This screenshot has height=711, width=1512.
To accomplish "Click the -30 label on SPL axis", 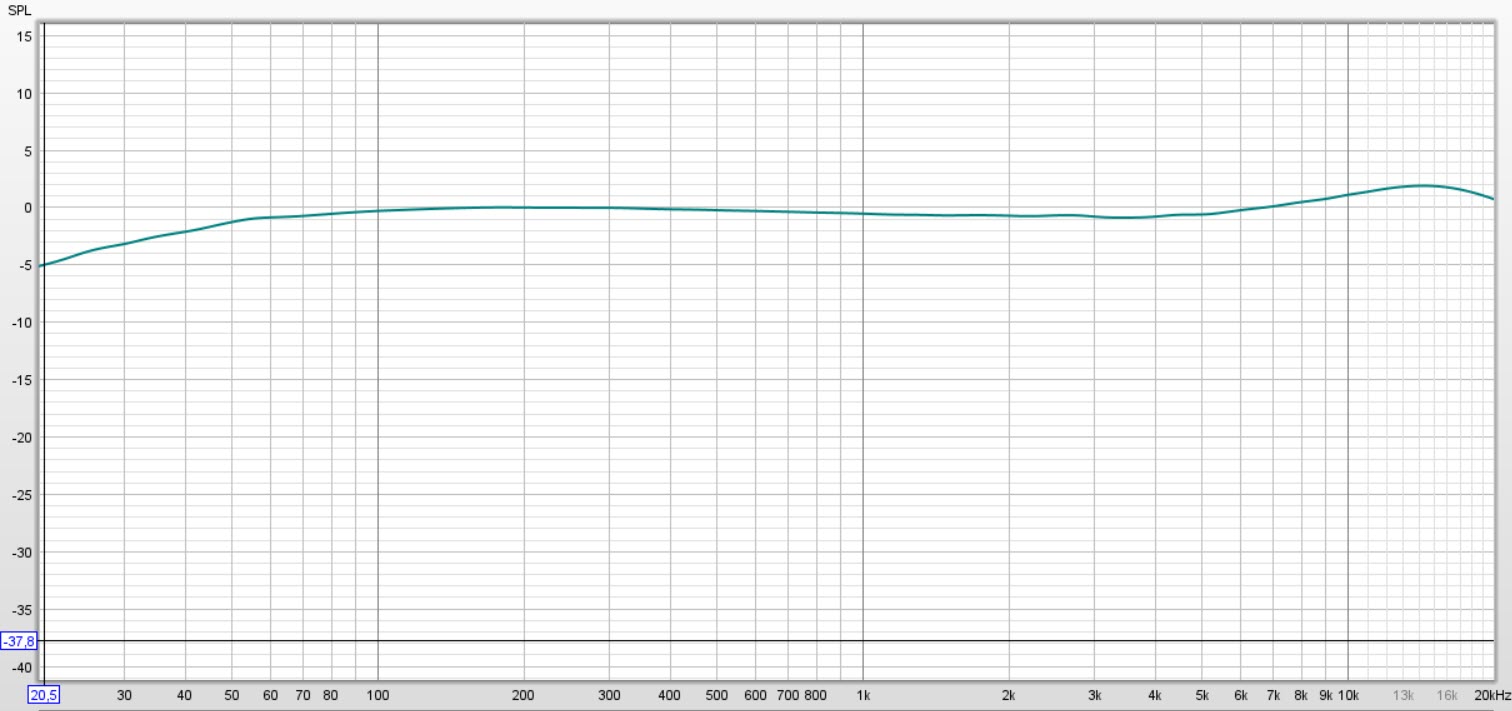I will point(24,552).
